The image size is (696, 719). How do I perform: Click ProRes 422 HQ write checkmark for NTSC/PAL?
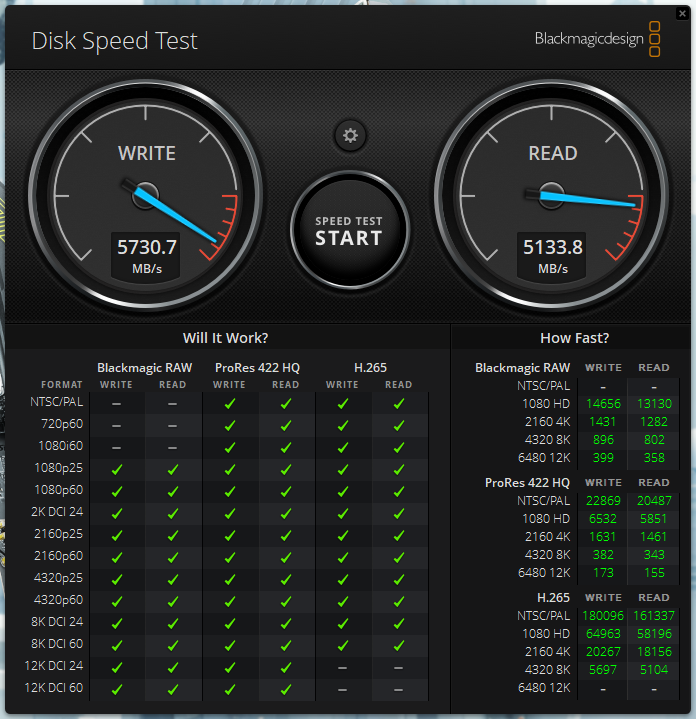tap(229, 403)
